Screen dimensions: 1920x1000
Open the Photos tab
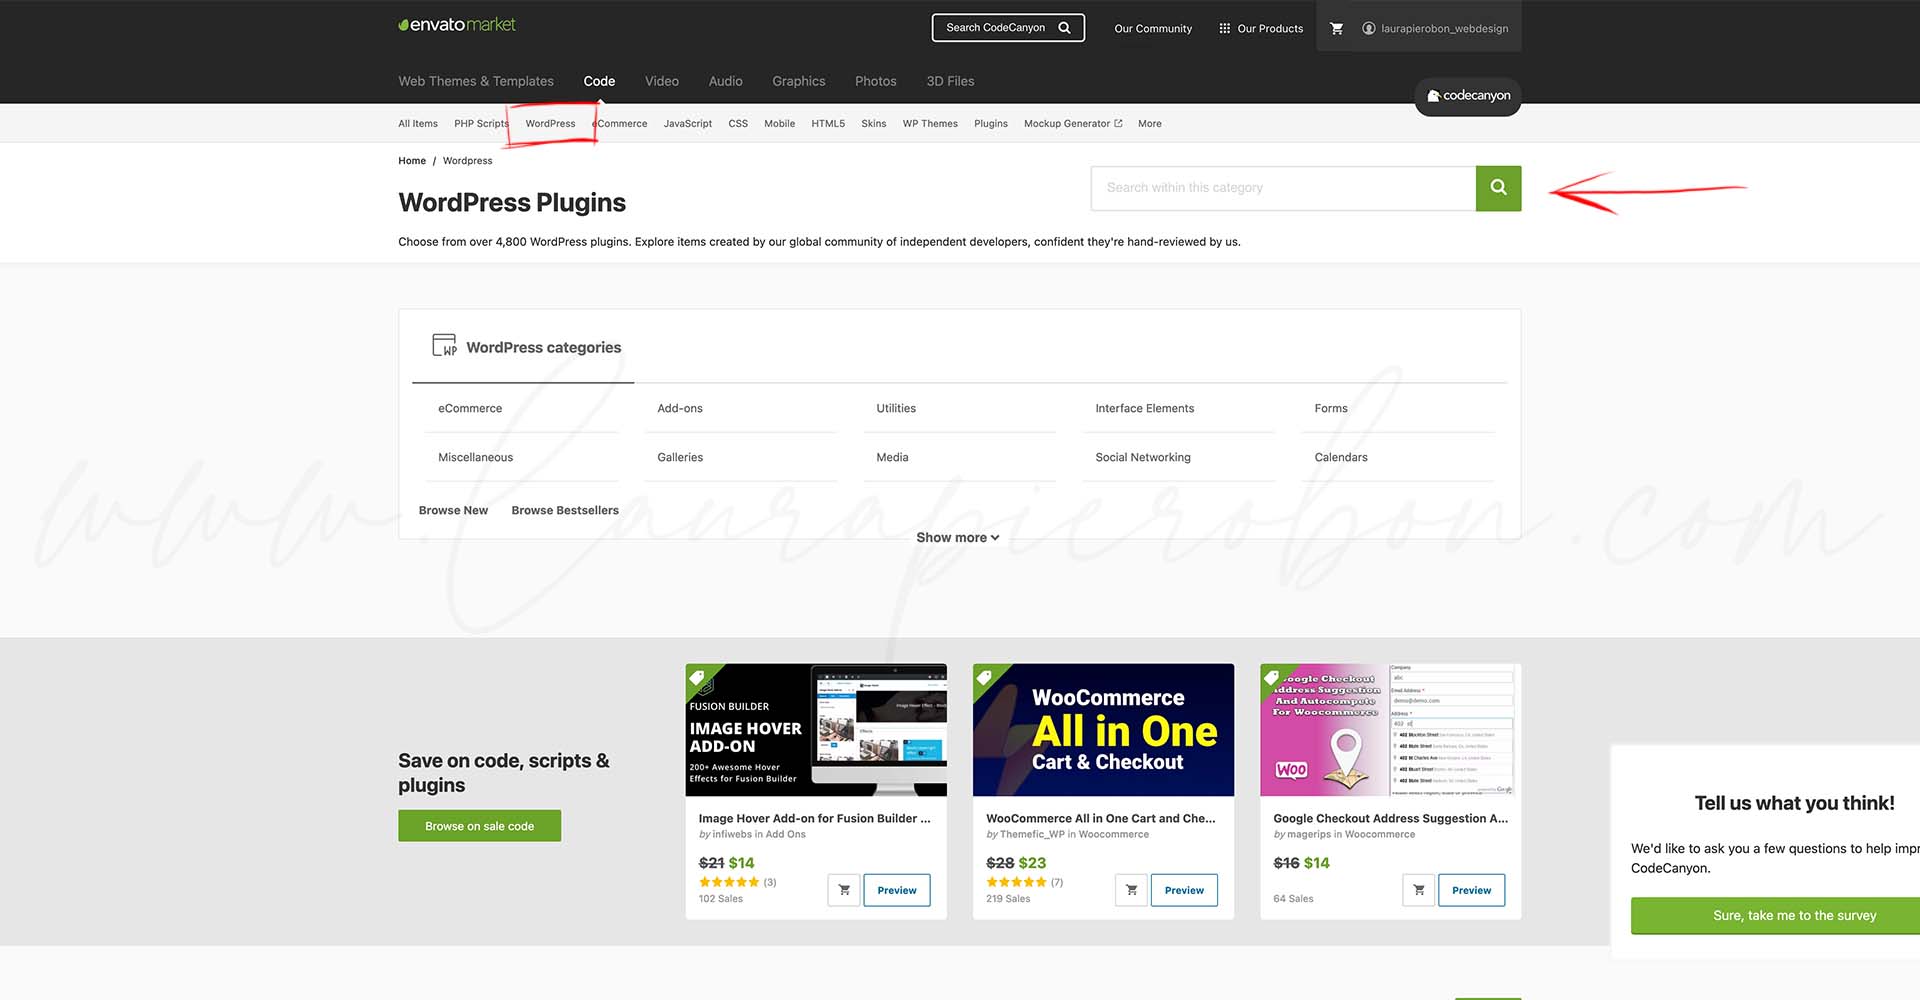[875, 81]
